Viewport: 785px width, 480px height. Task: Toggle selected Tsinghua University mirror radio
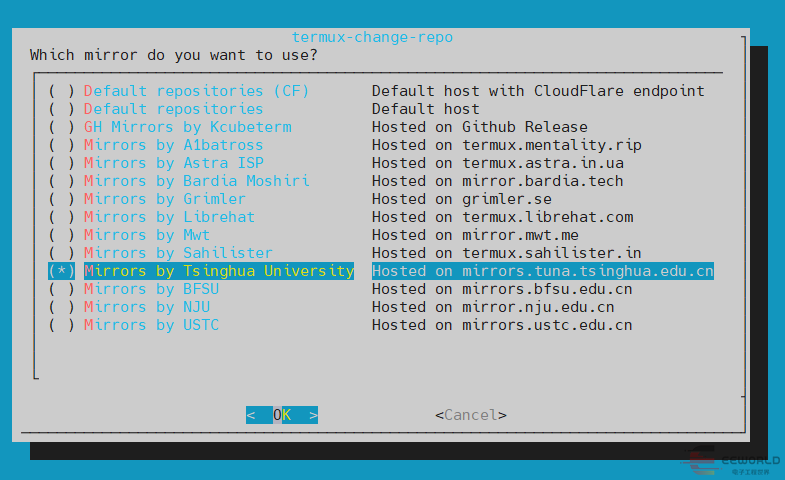[x=61, y=271]
